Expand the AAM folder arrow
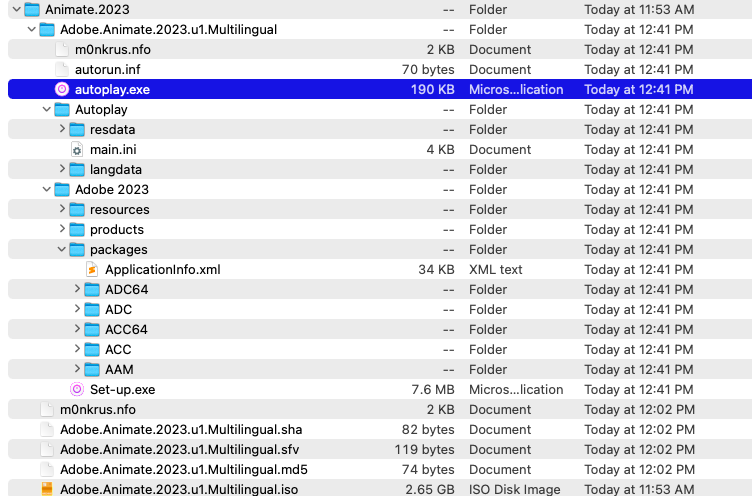Viewport: 752px width, 496px height. point(77,369)
